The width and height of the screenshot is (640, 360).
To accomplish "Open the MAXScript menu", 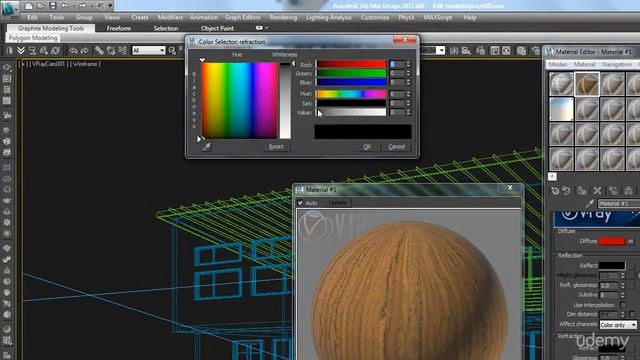I will coord(438,18).
